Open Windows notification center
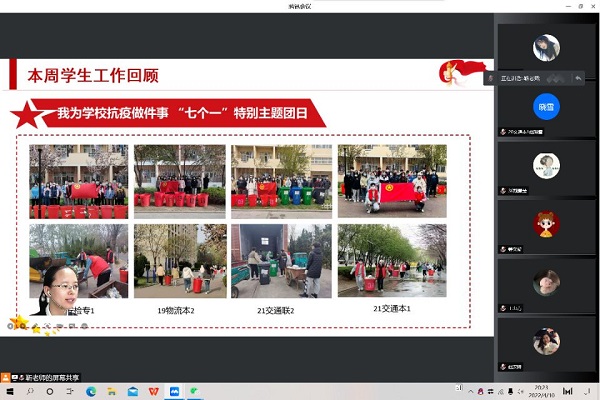The height and width of the screenshot is (400, 600). pyautogui.click(x=588, y=392)
